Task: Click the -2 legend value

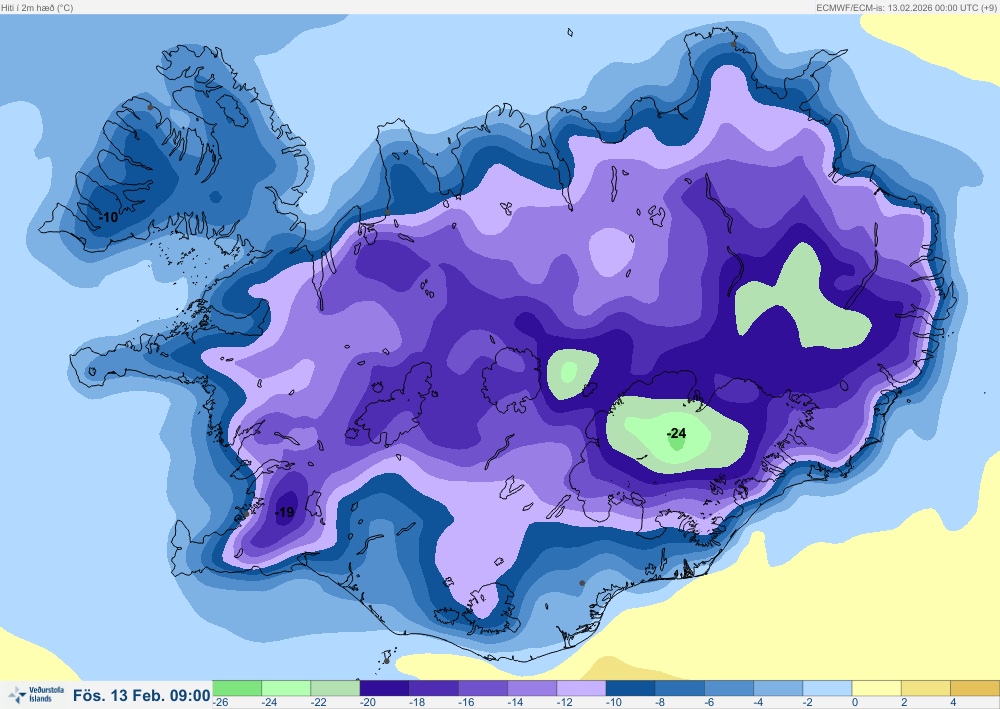Action: point(807,702)
